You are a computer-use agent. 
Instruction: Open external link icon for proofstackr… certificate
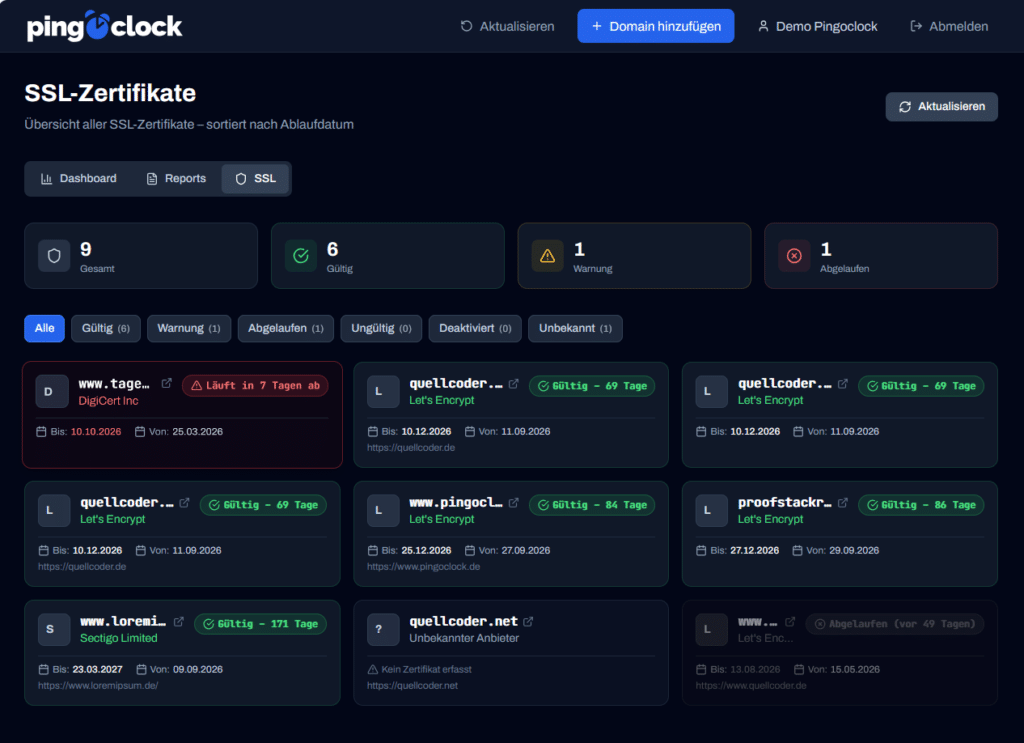click(x=842, y=503)
